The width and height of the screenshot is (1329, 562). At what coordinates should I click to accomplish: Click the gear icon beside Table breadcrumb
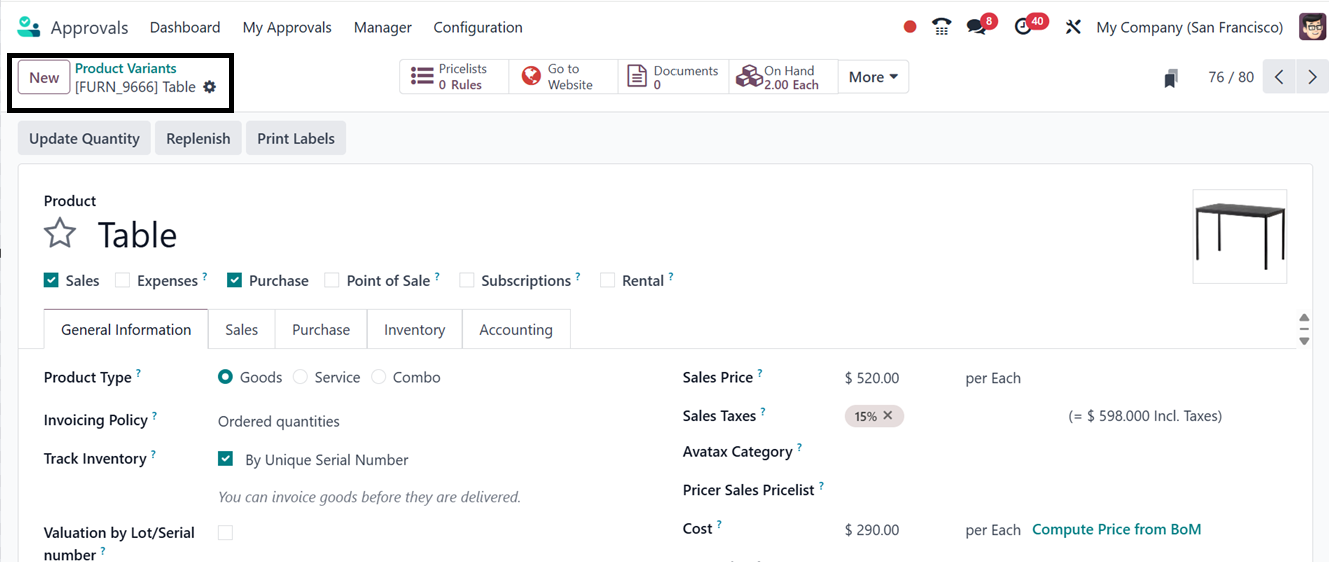point(210,87)
